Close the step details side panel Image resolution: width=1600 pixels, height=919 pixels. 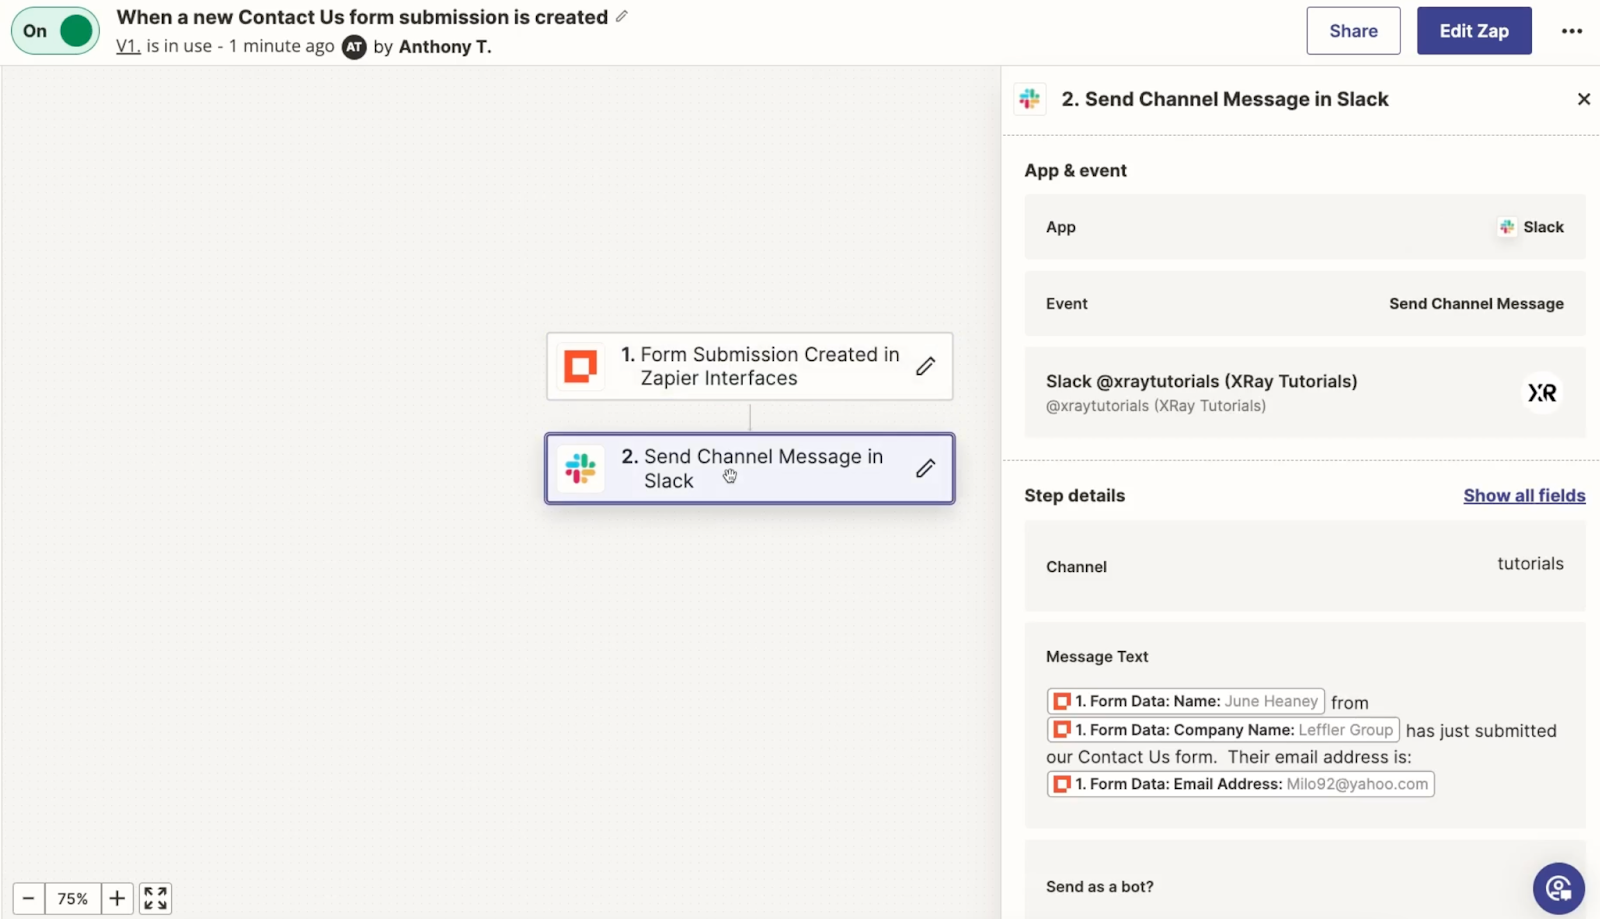tap(1584, 99)
